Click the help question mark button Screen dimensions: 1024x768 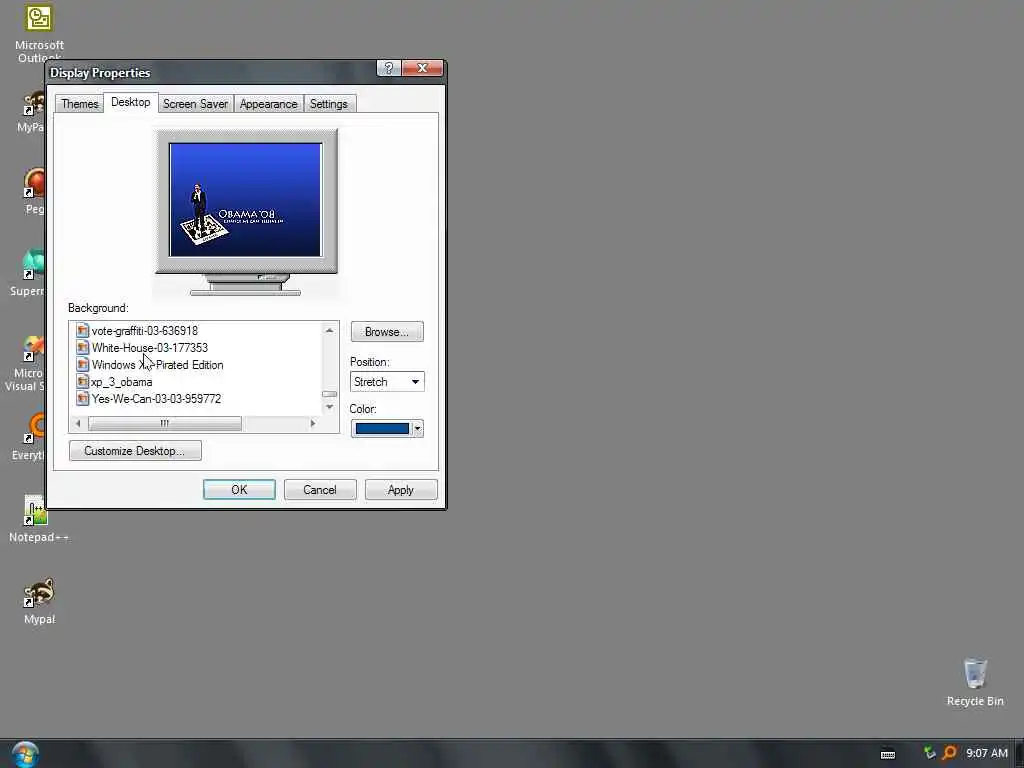pos(389,68)
